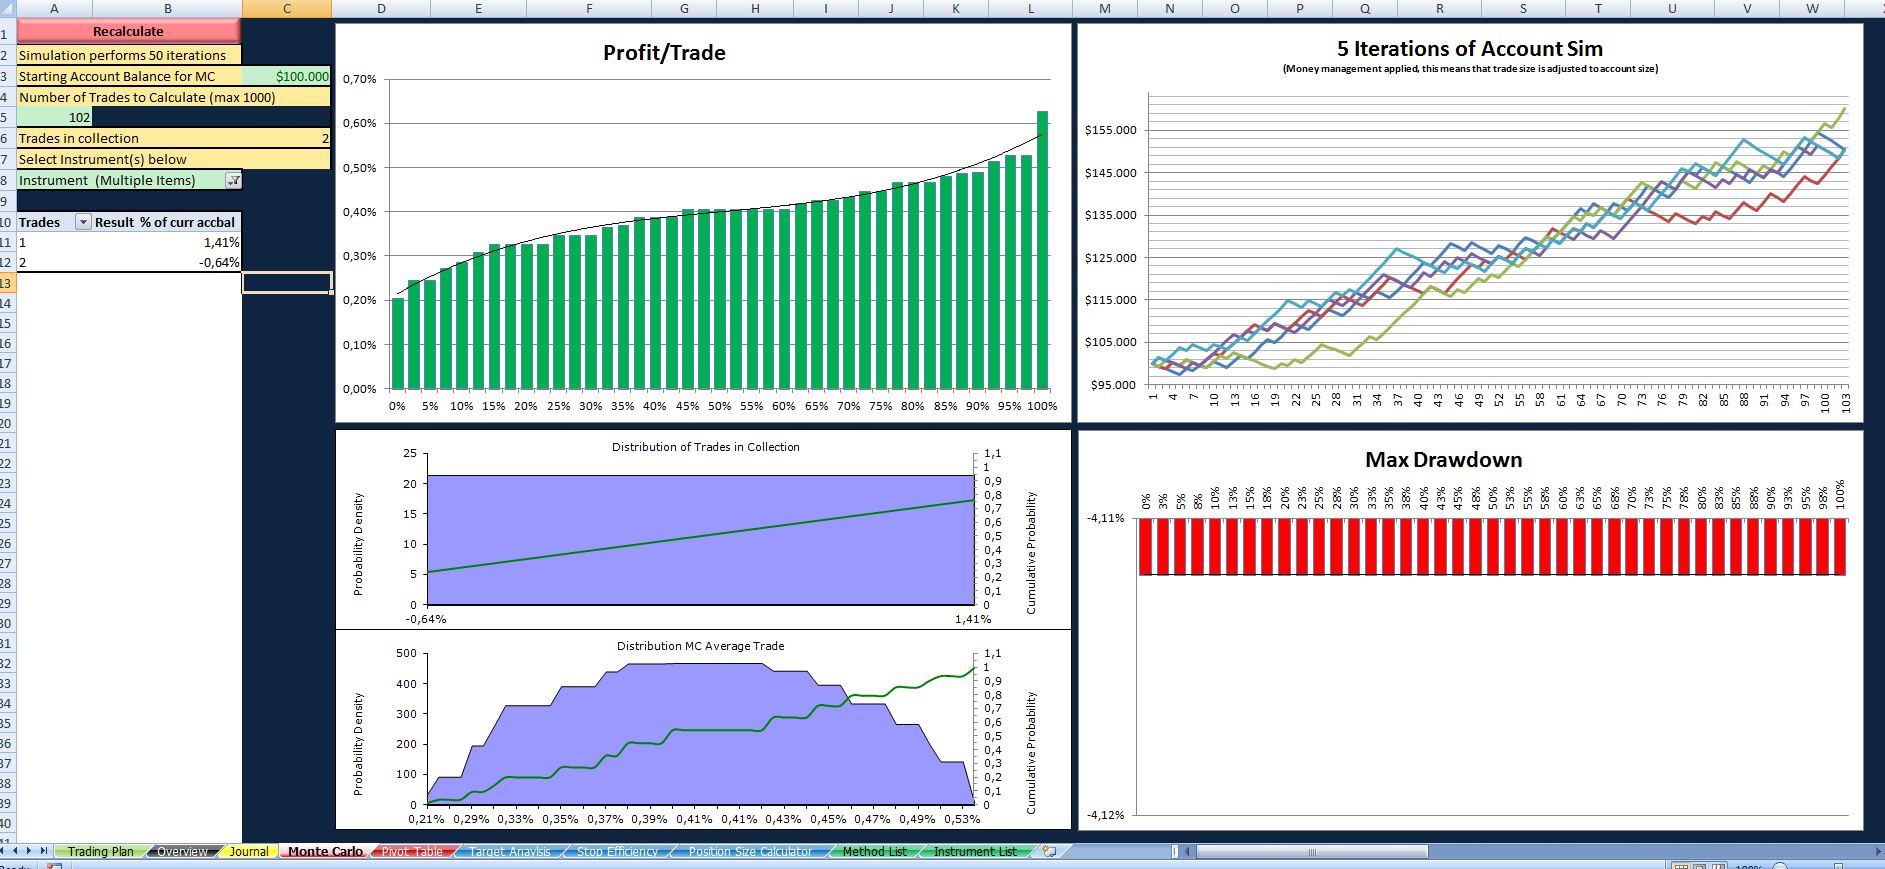
Task: Select column B header
Action: pyautogui.click(x=167, y=8)
